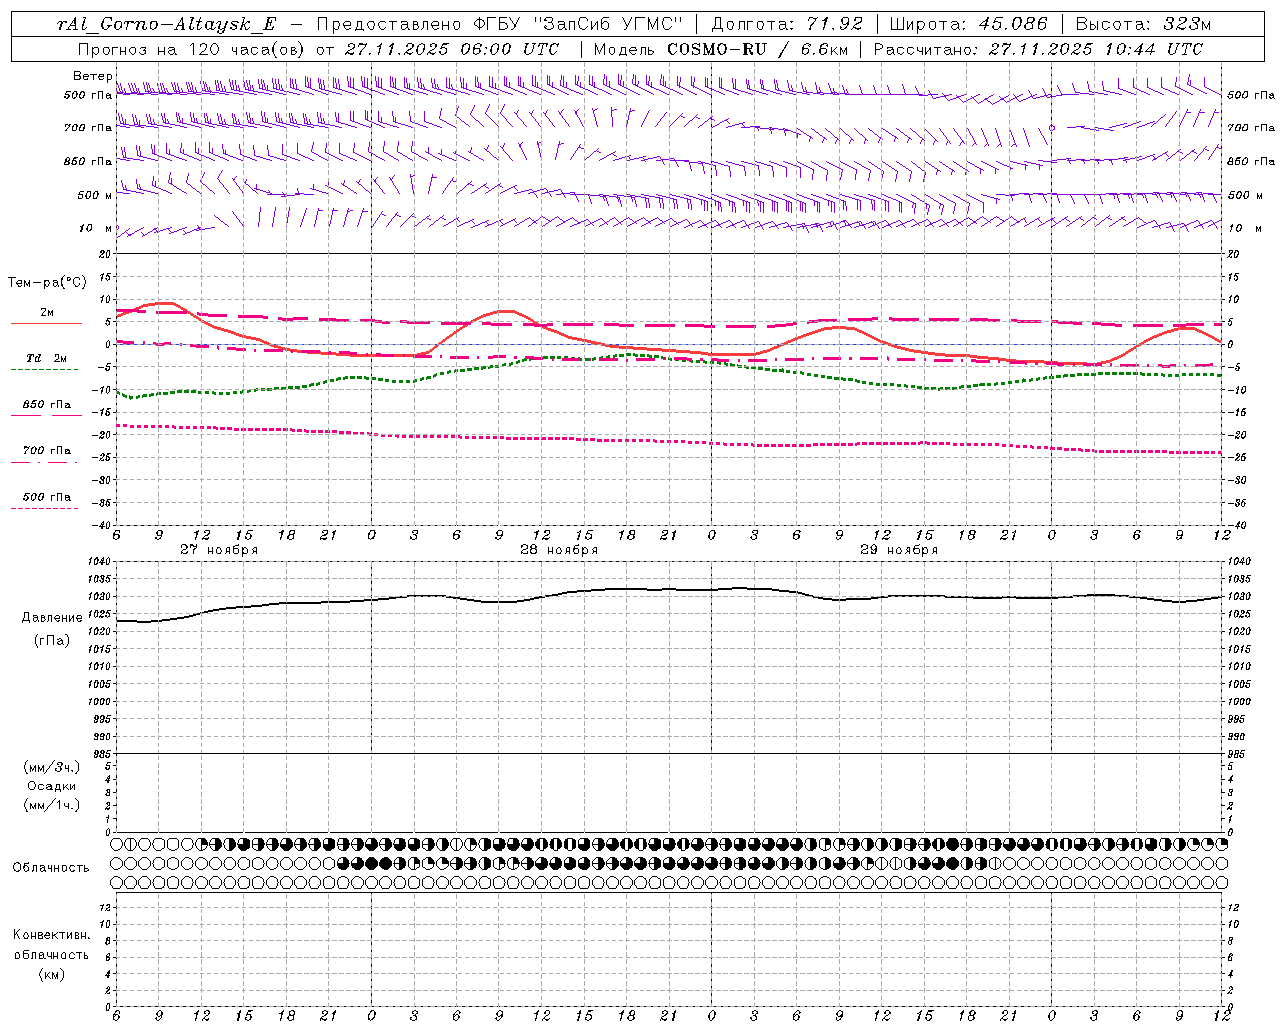
Task: Click the 10 м wind level label on the left
Action: [96, 228]
